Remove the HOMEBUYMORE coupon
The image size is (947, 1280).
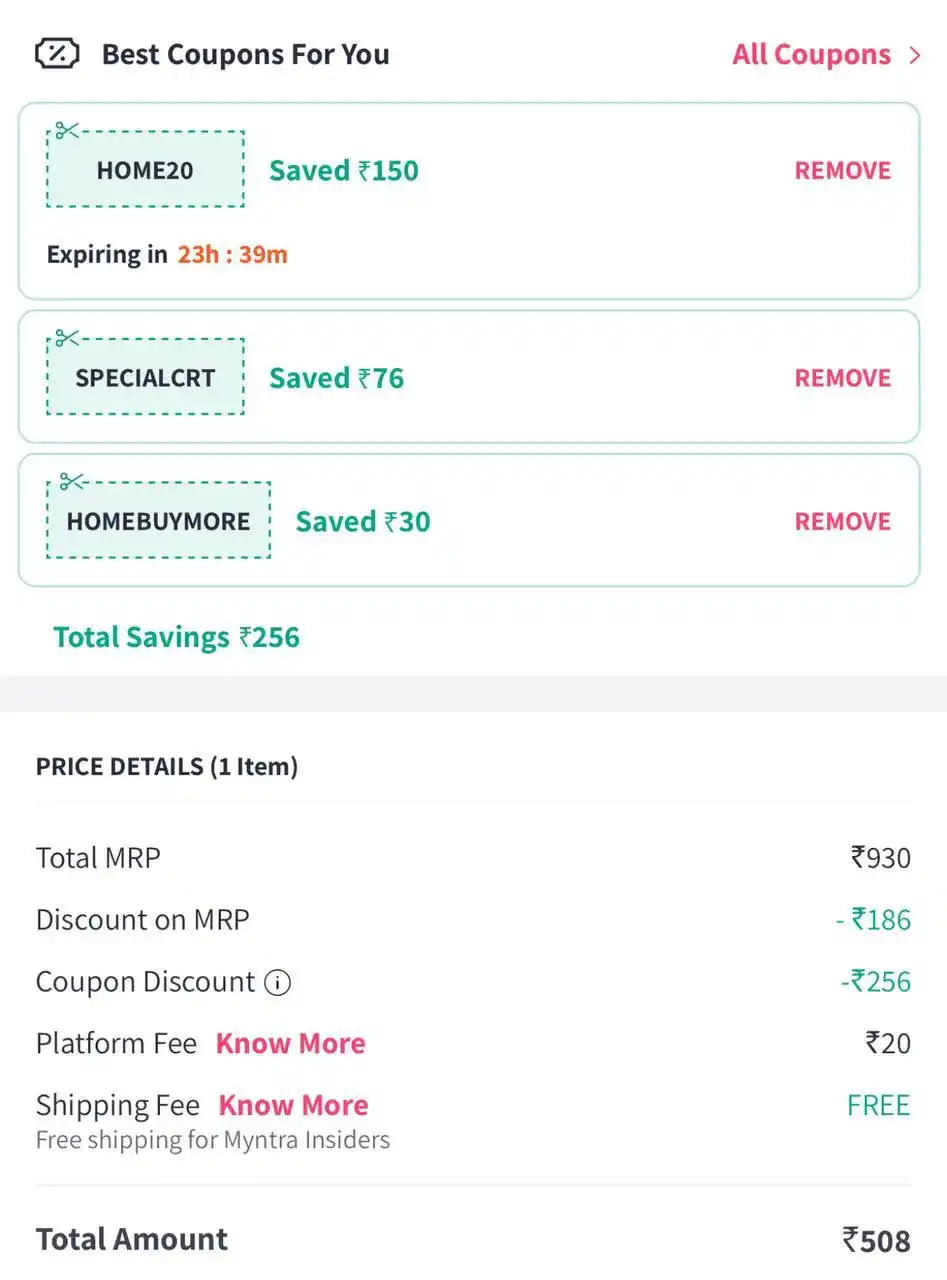[842, 521]
